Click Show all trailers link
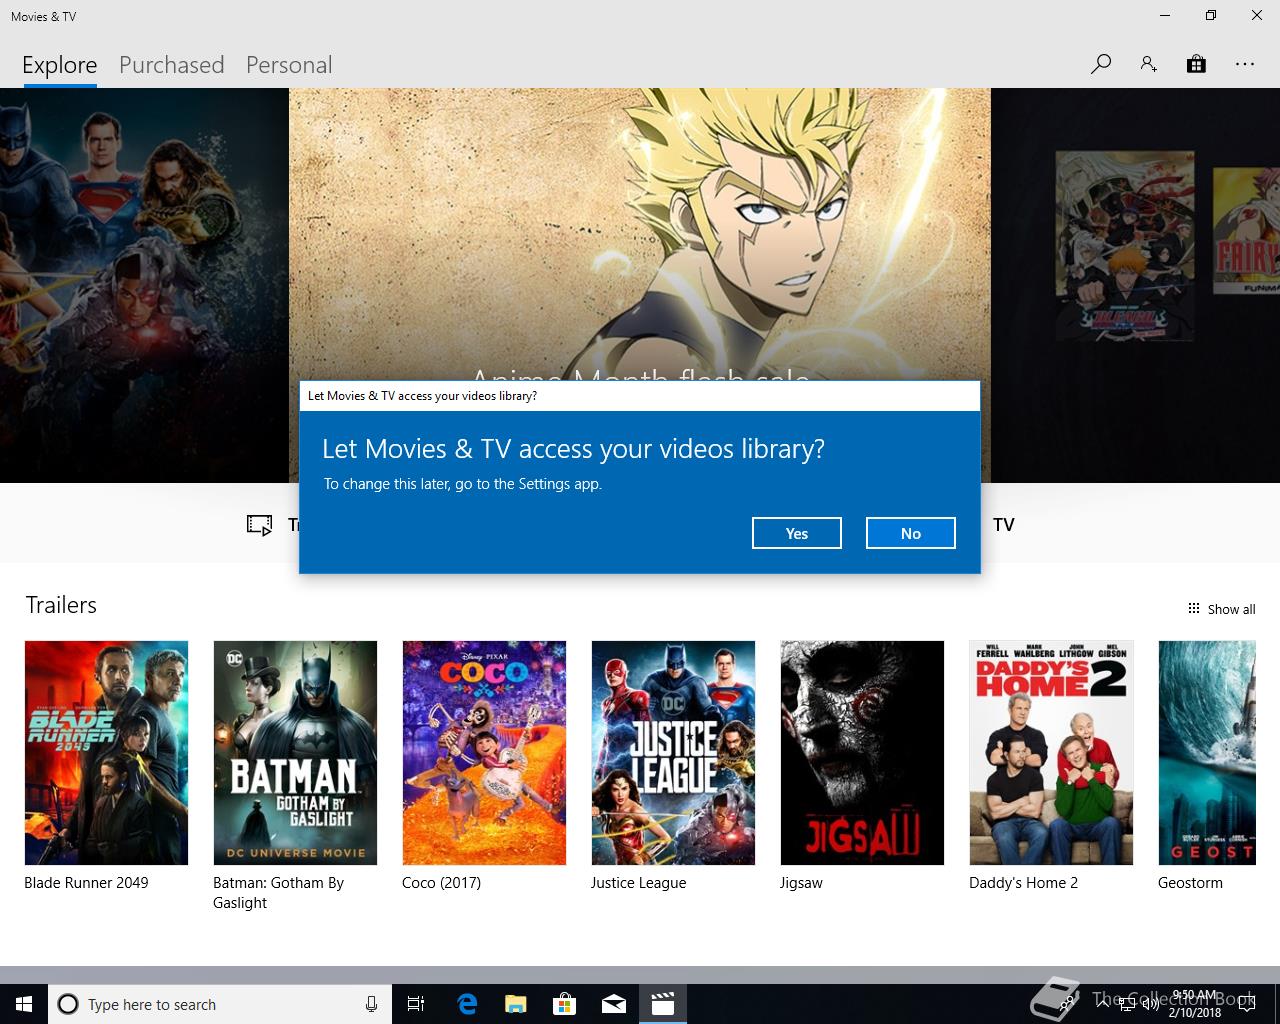 (x=1231, y=609)
